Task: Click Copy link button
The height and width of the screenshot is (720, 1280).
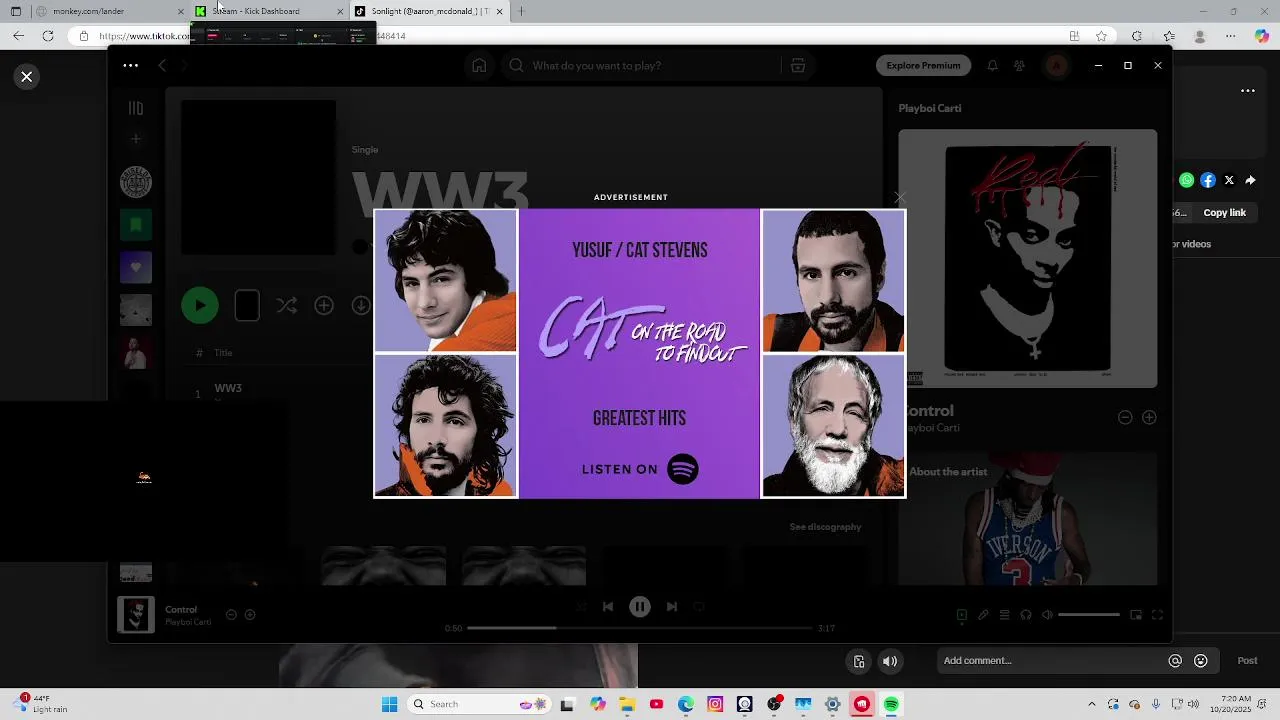Action: (x=1224, y=212)
